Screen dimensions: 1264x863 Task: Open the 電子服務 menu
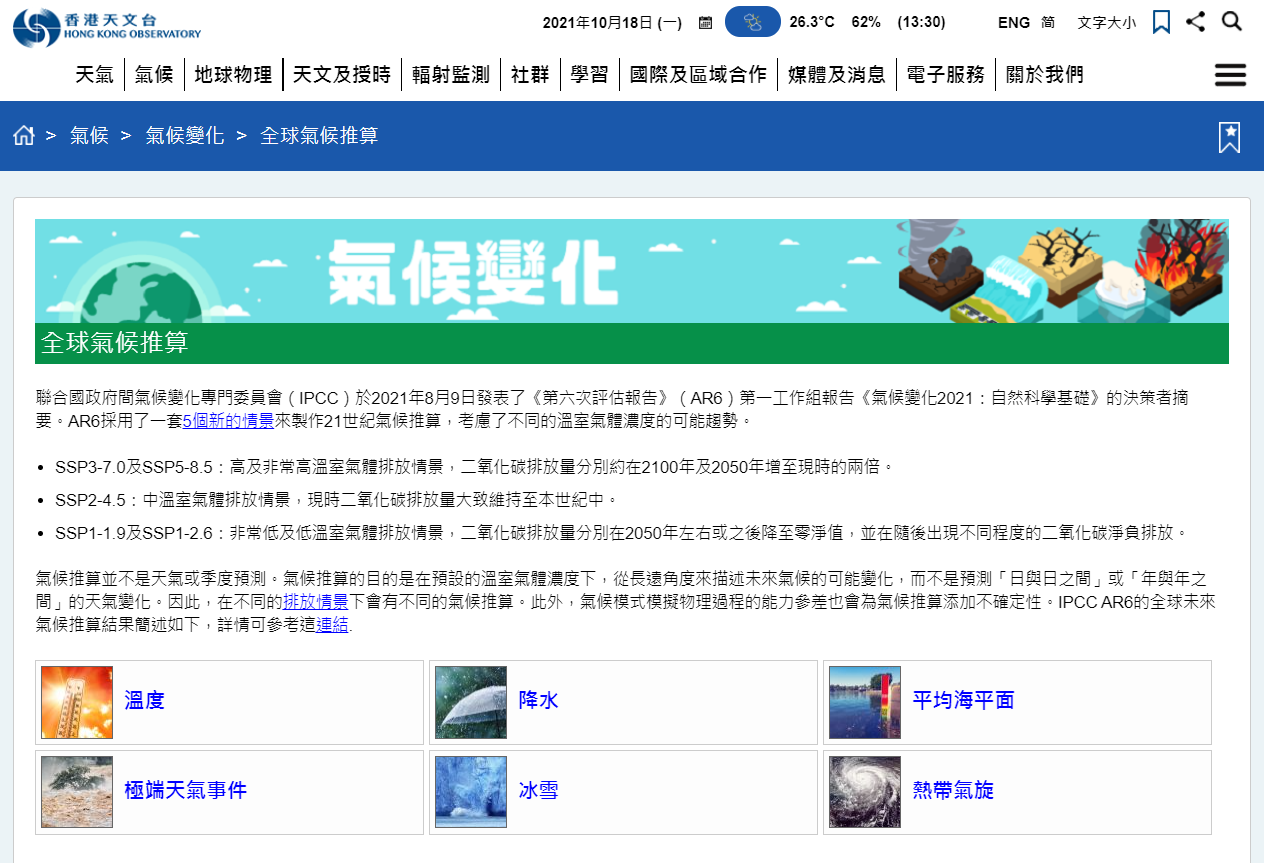(945, 75)
